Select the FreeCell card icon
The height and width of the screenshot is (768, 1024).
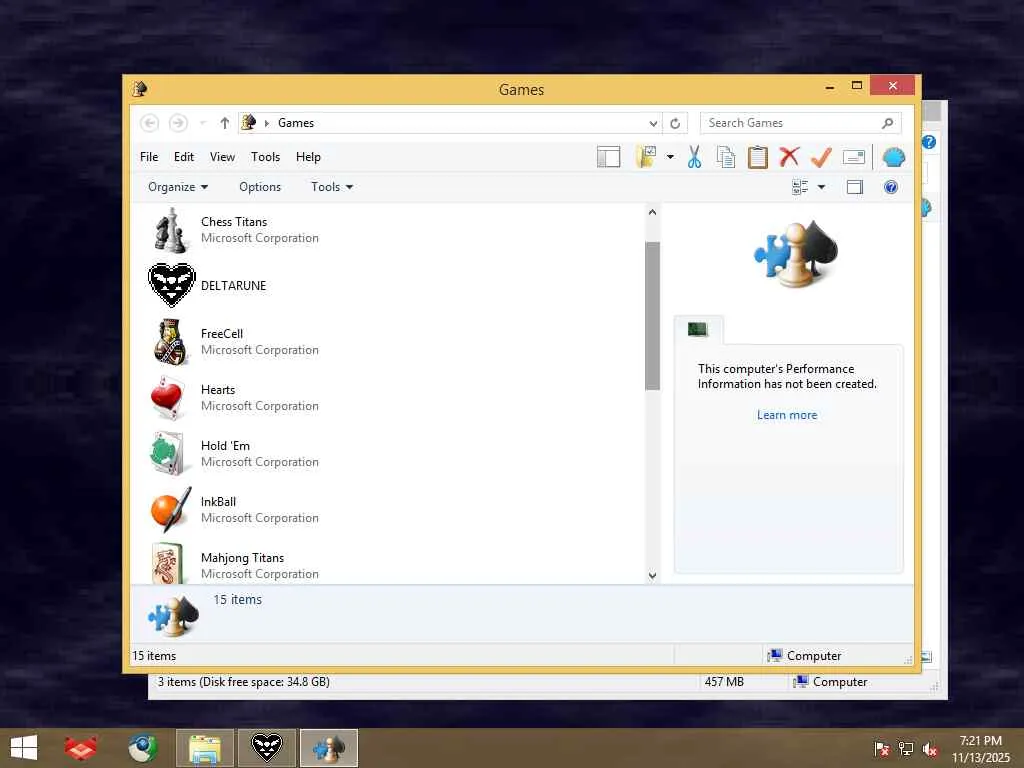(x=170, y=342)
